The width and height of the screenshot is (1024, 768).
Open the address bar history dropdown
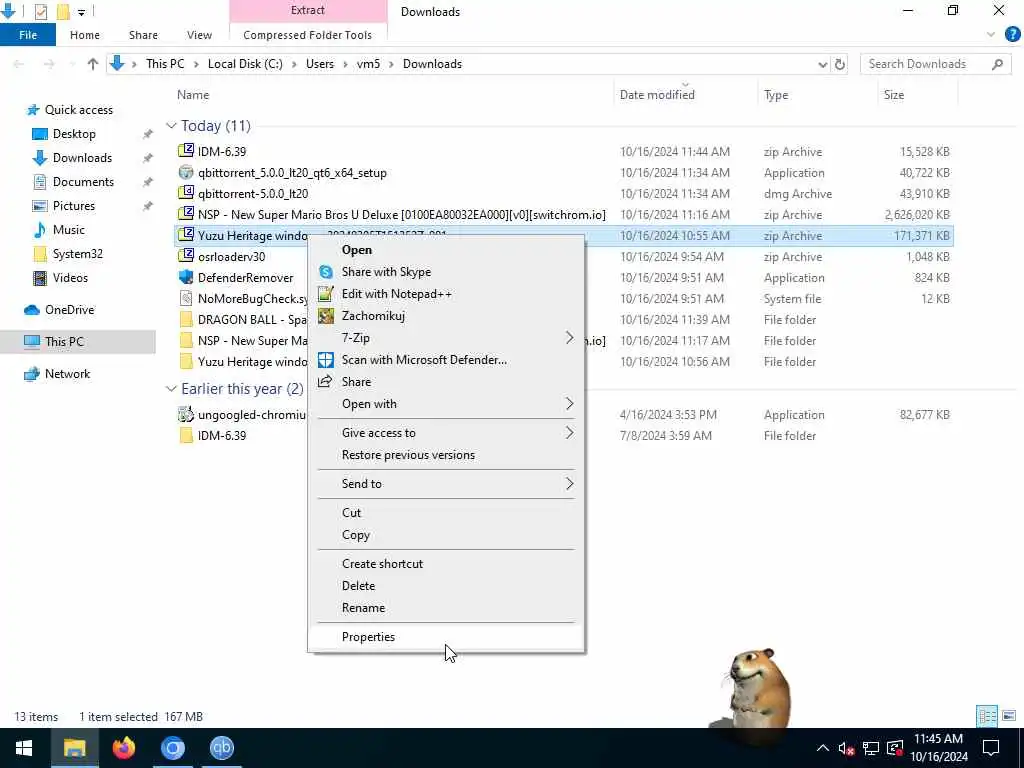coord(822,64)
